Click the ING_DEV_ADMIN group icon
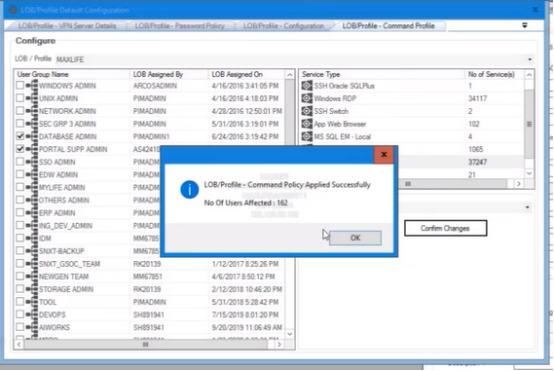Screen dimensions: 554x371 [32, 225]
